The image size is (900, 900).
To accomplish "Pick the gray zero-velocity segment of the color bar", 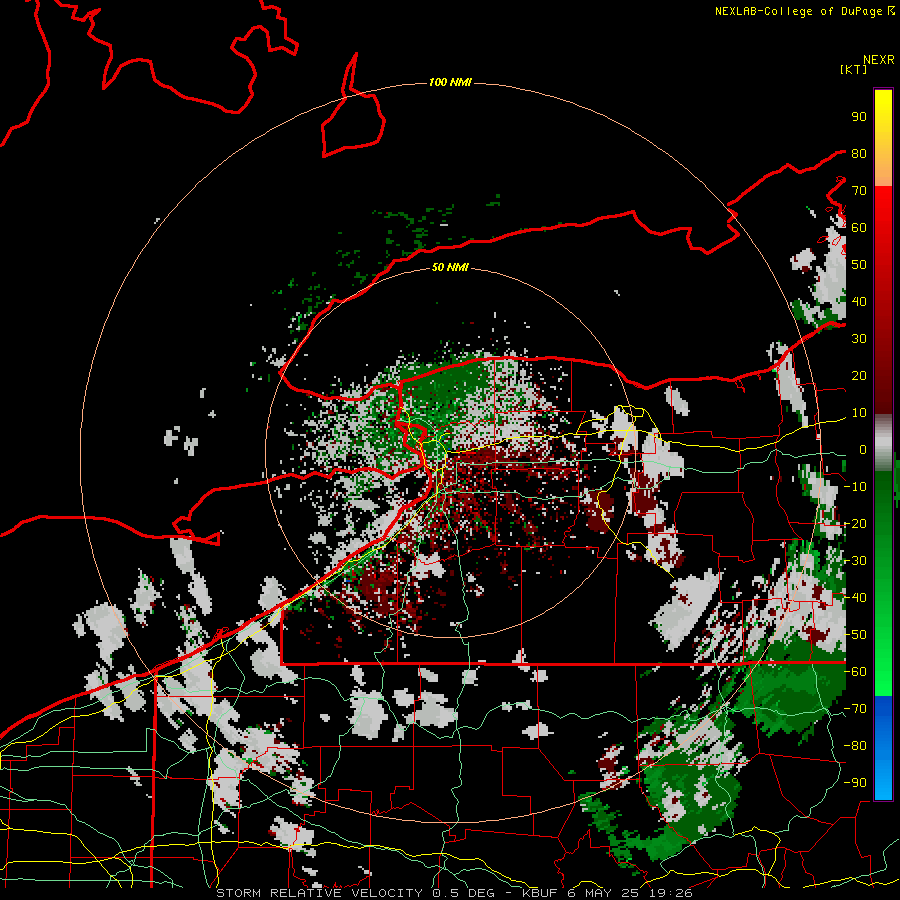I will coord(883,443).
